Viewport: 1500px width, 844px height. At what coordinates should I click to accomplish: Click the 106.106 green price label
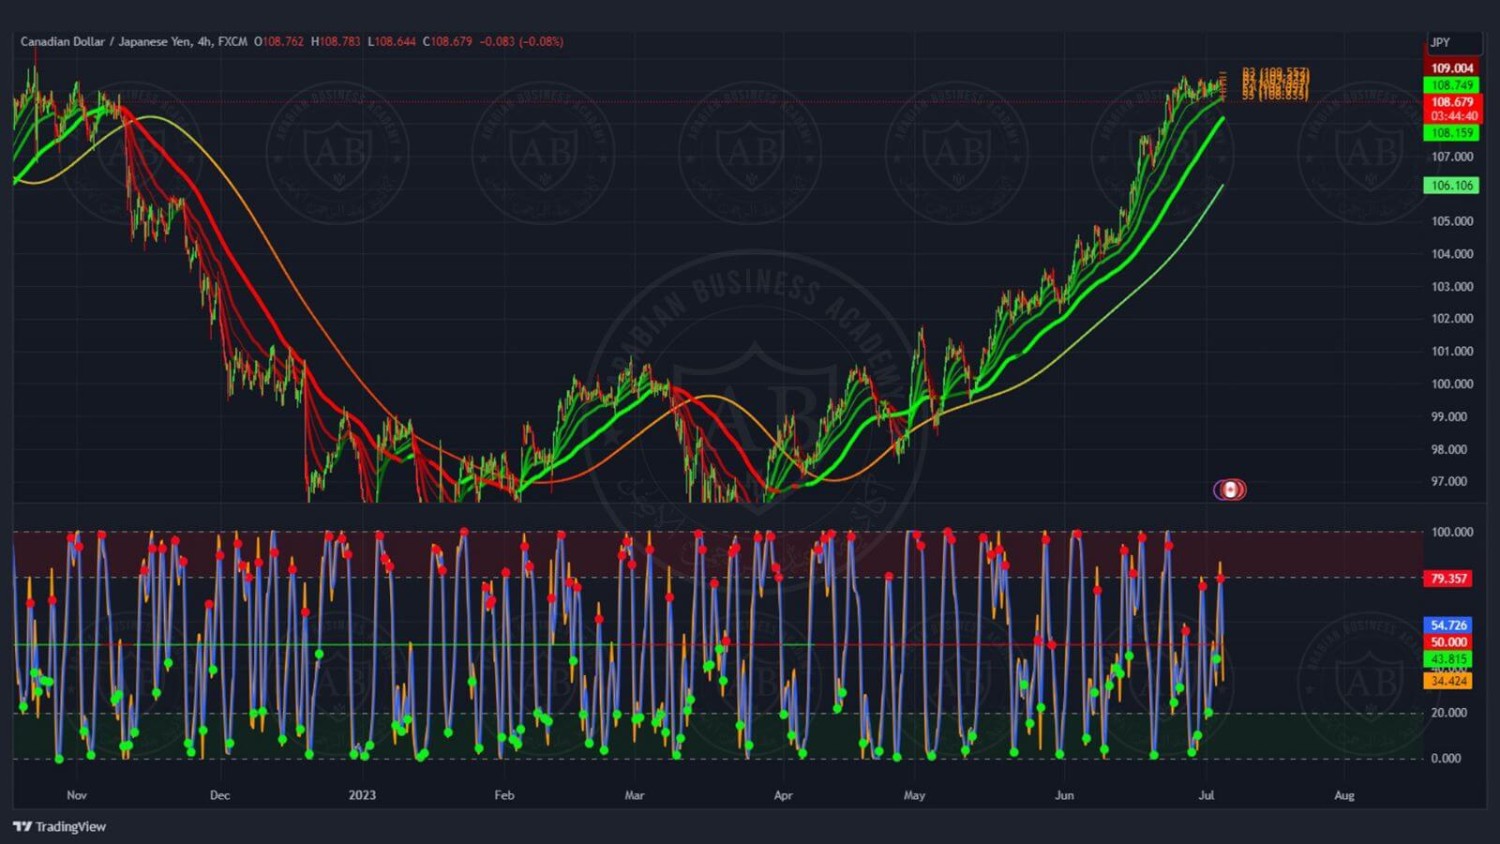[1452, 185]
